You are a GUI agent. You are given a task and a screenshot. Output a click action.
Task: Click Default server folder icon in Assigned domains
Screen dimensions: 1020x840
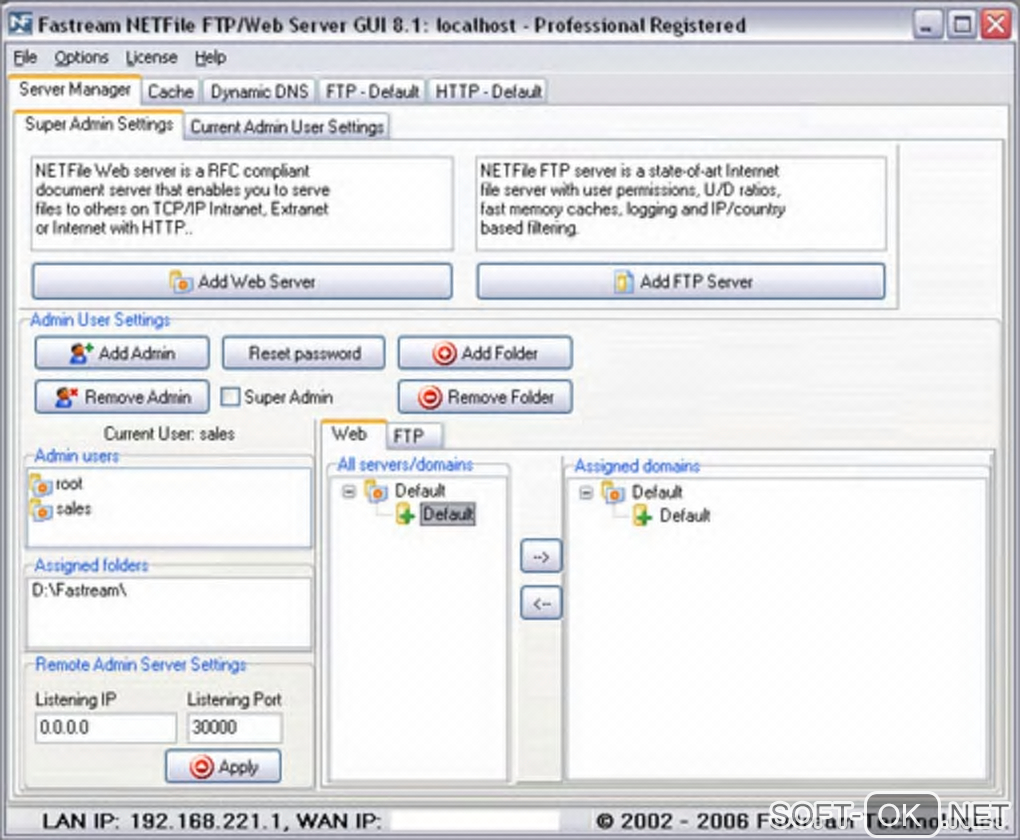click(x=613, y=493)
